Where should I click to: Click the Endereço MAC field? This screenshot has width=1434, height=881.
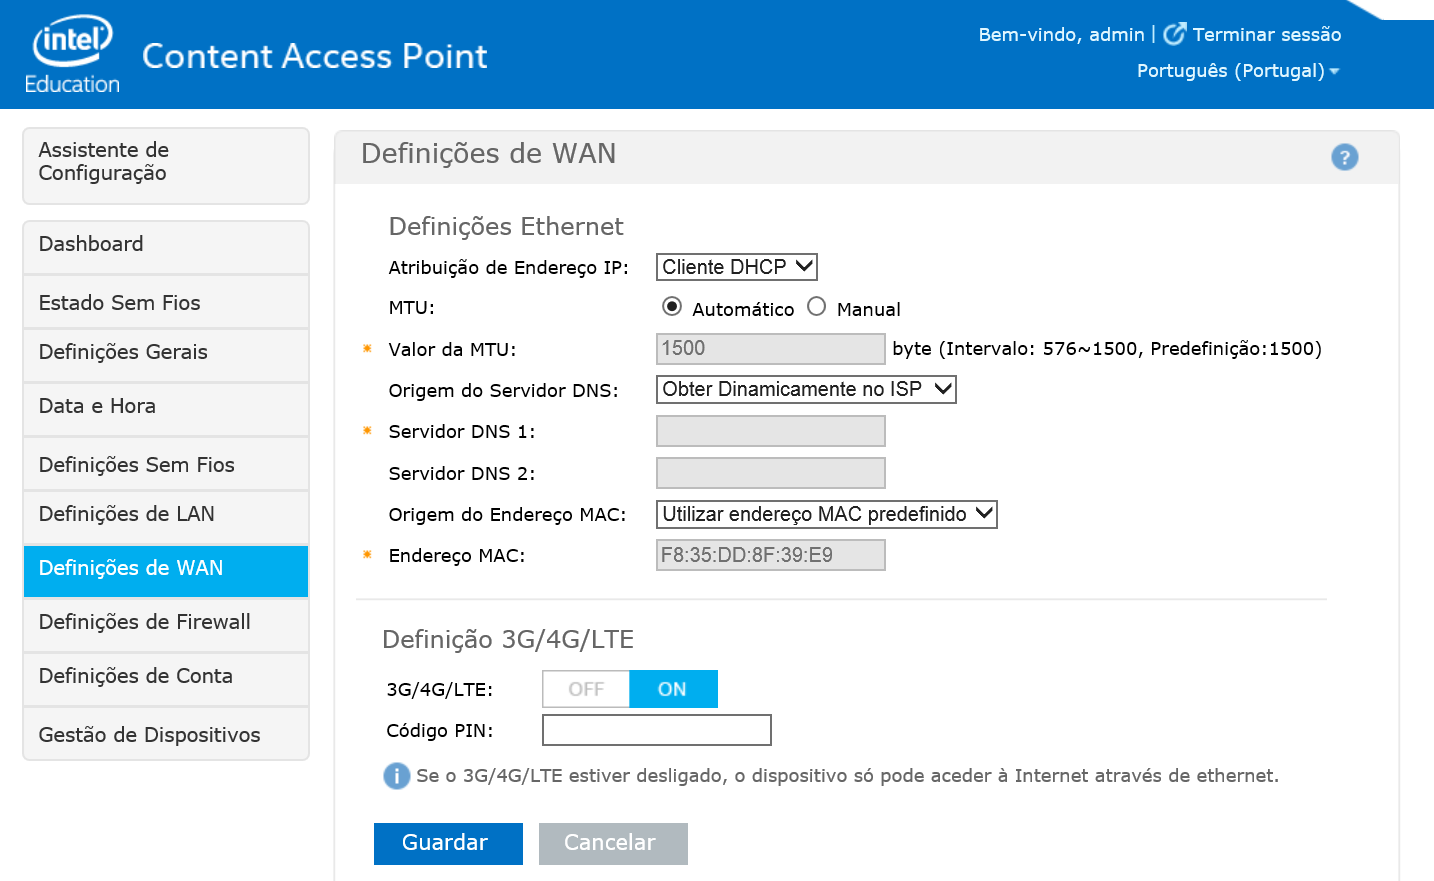[770, 555]
